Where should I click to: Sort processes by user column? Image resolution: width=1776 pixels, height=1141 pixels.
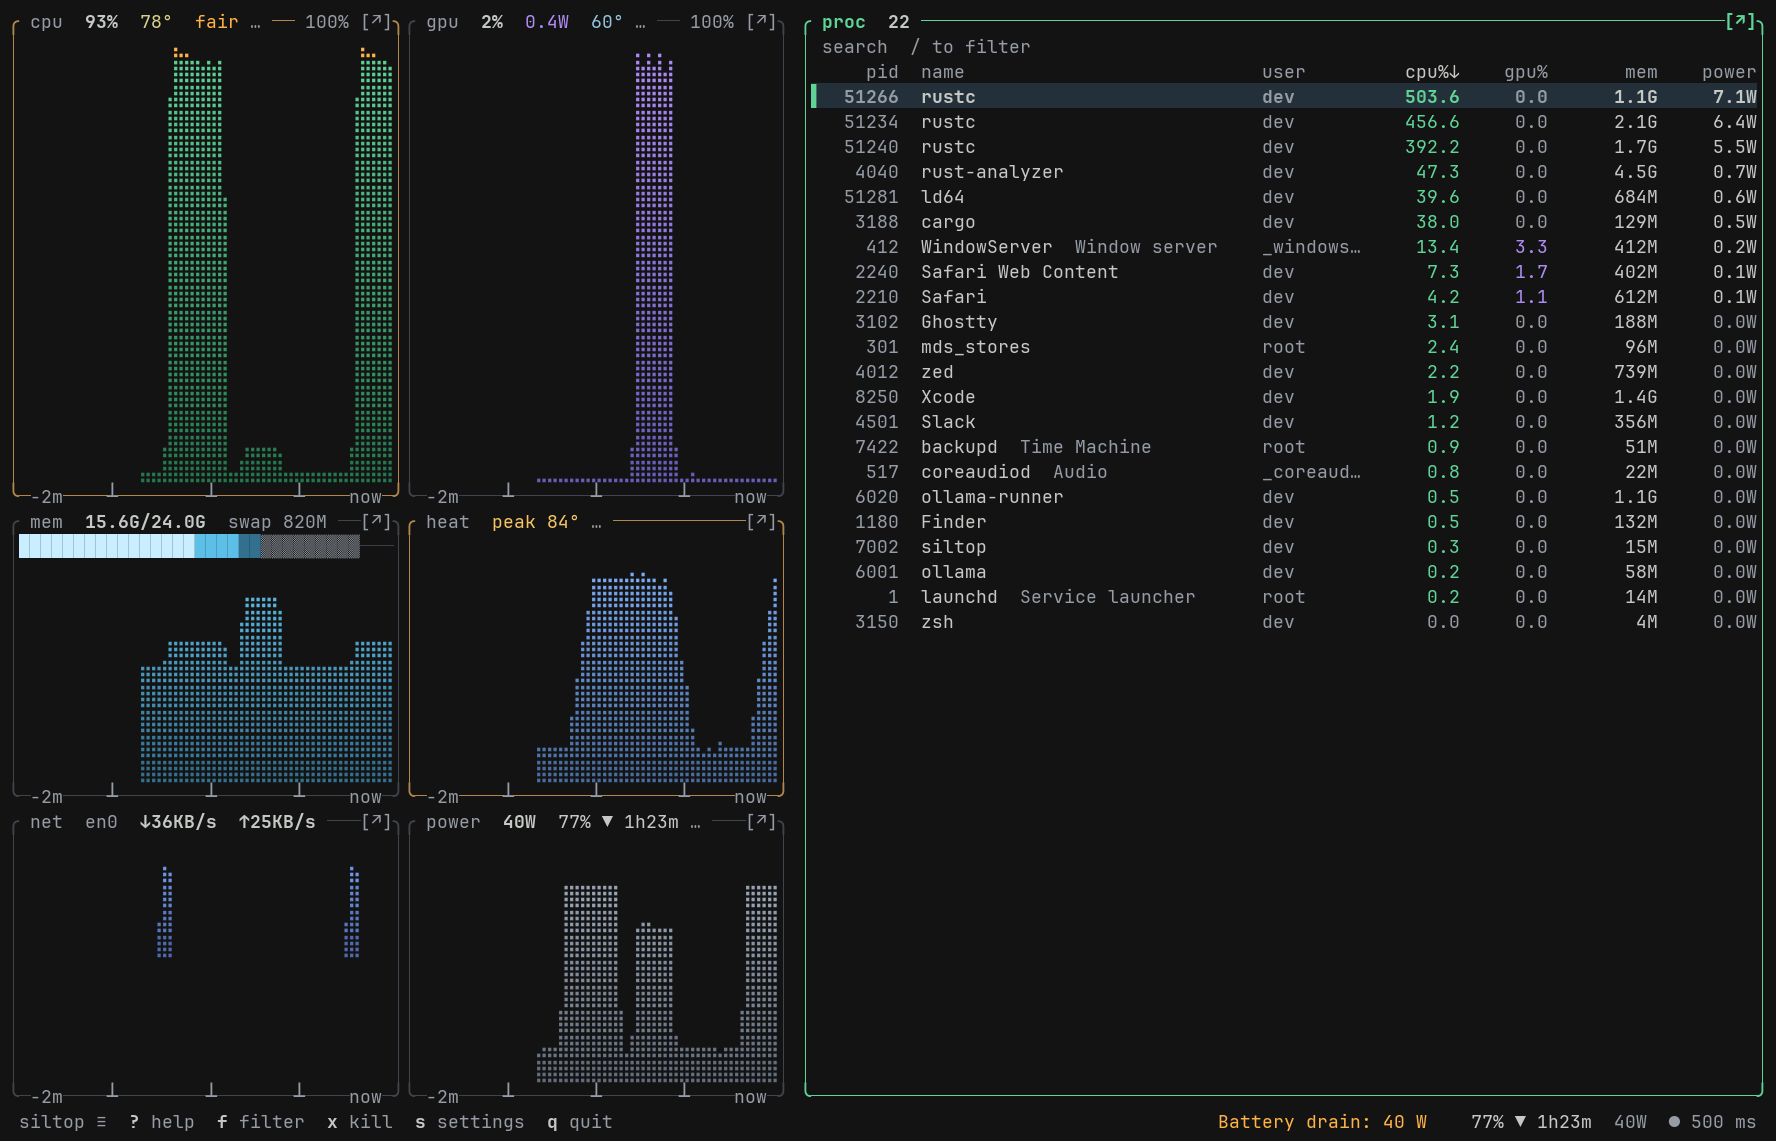1283,72
